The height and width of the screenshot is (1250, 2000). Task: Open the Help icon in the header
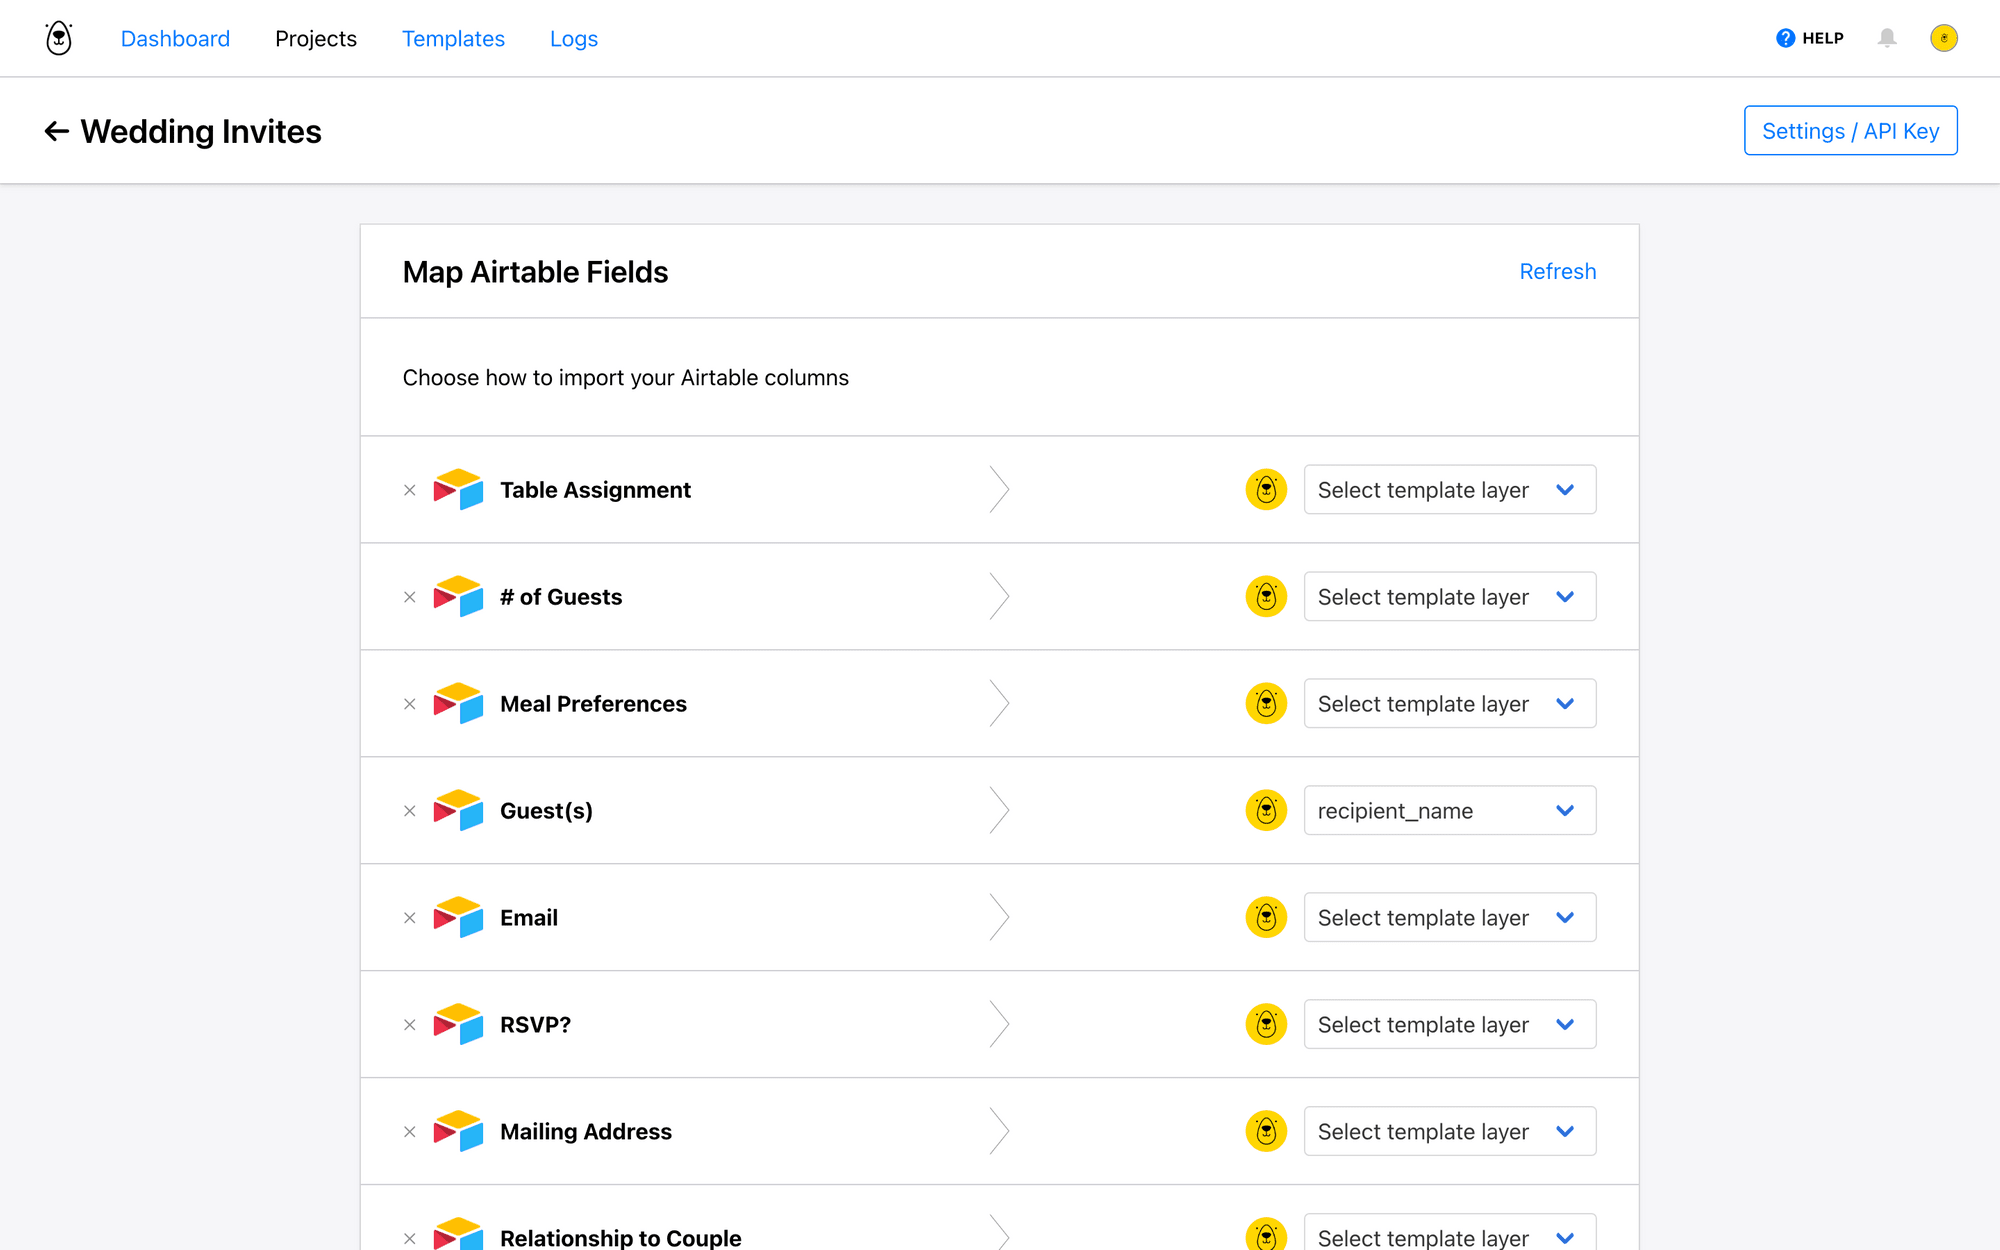[x=1784, y=37]
